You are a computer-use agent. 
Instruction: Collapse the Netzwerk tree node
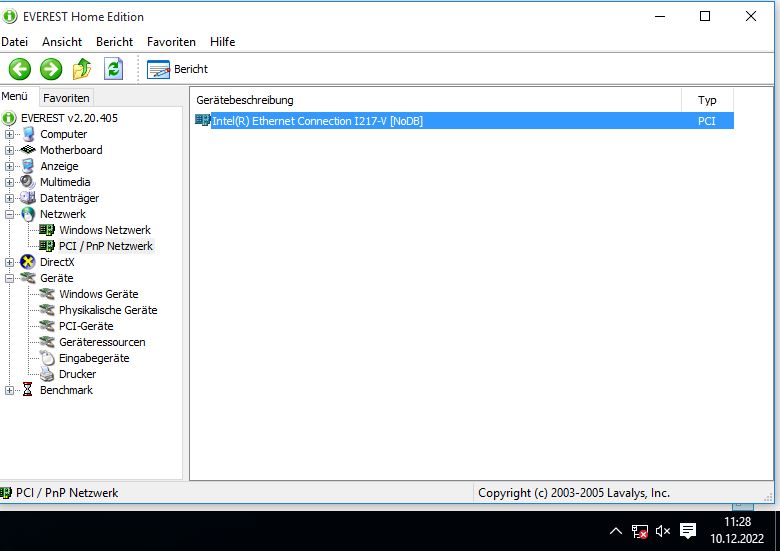(10, 214)
